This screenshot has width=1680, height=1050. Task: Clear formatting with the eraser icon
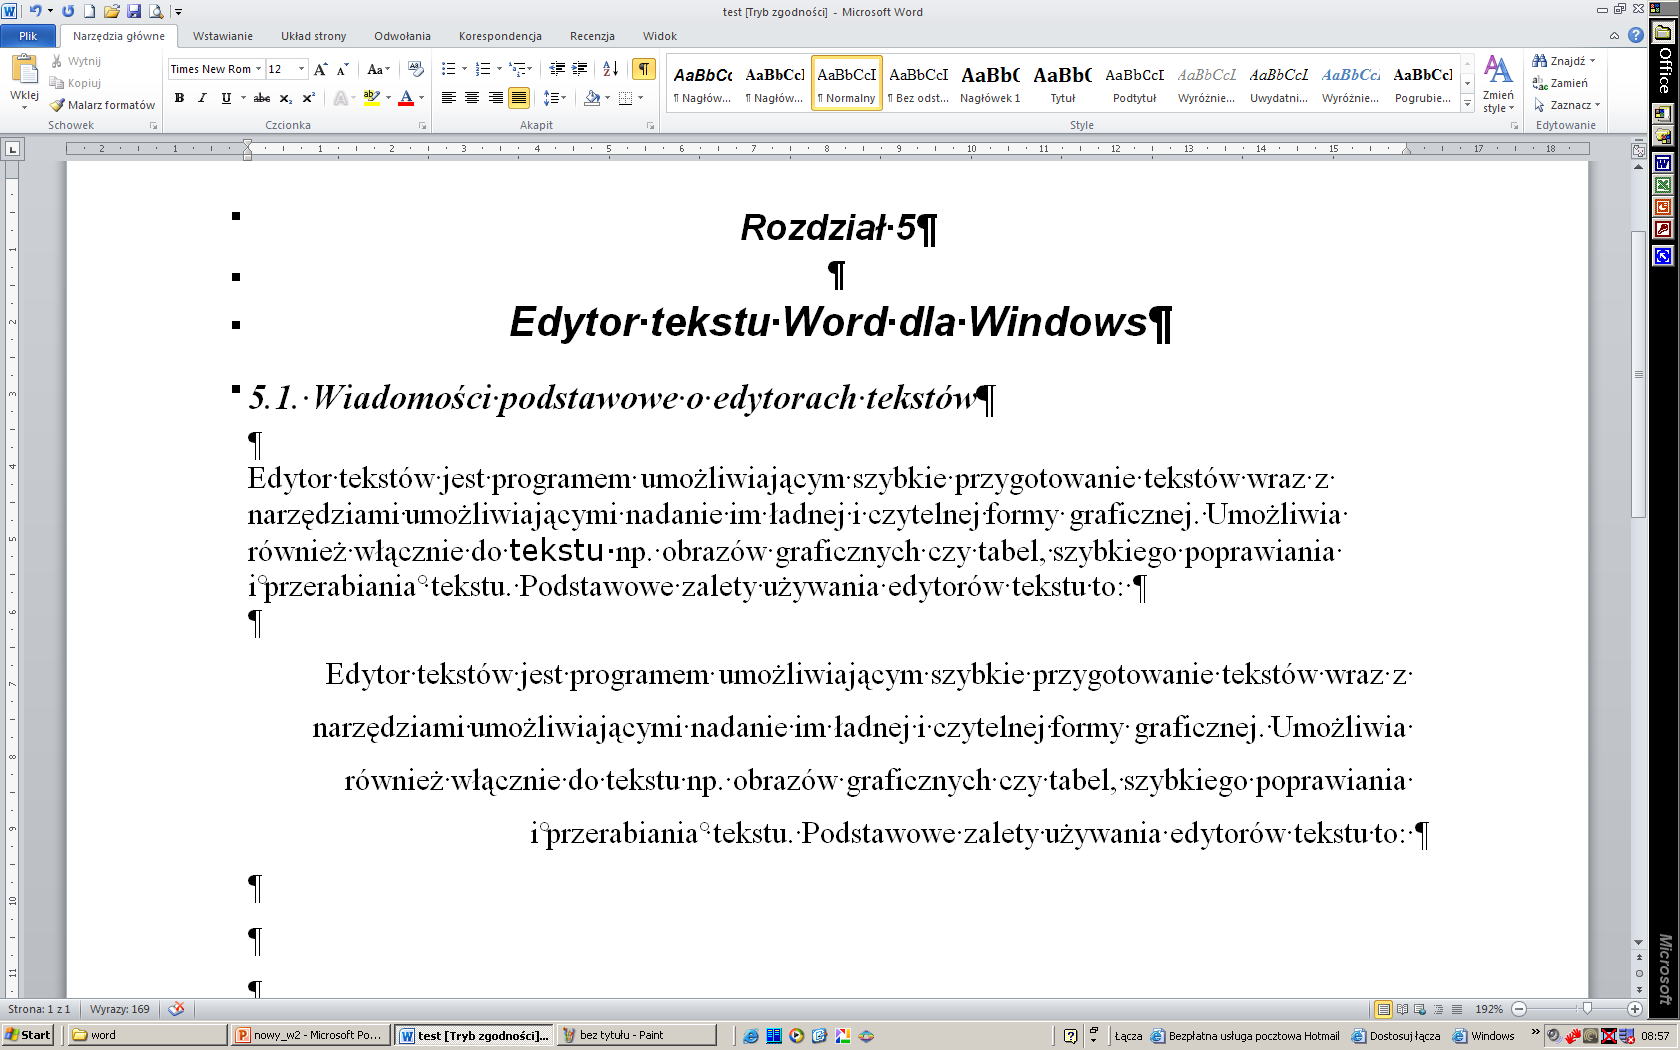tap(416, 69)
